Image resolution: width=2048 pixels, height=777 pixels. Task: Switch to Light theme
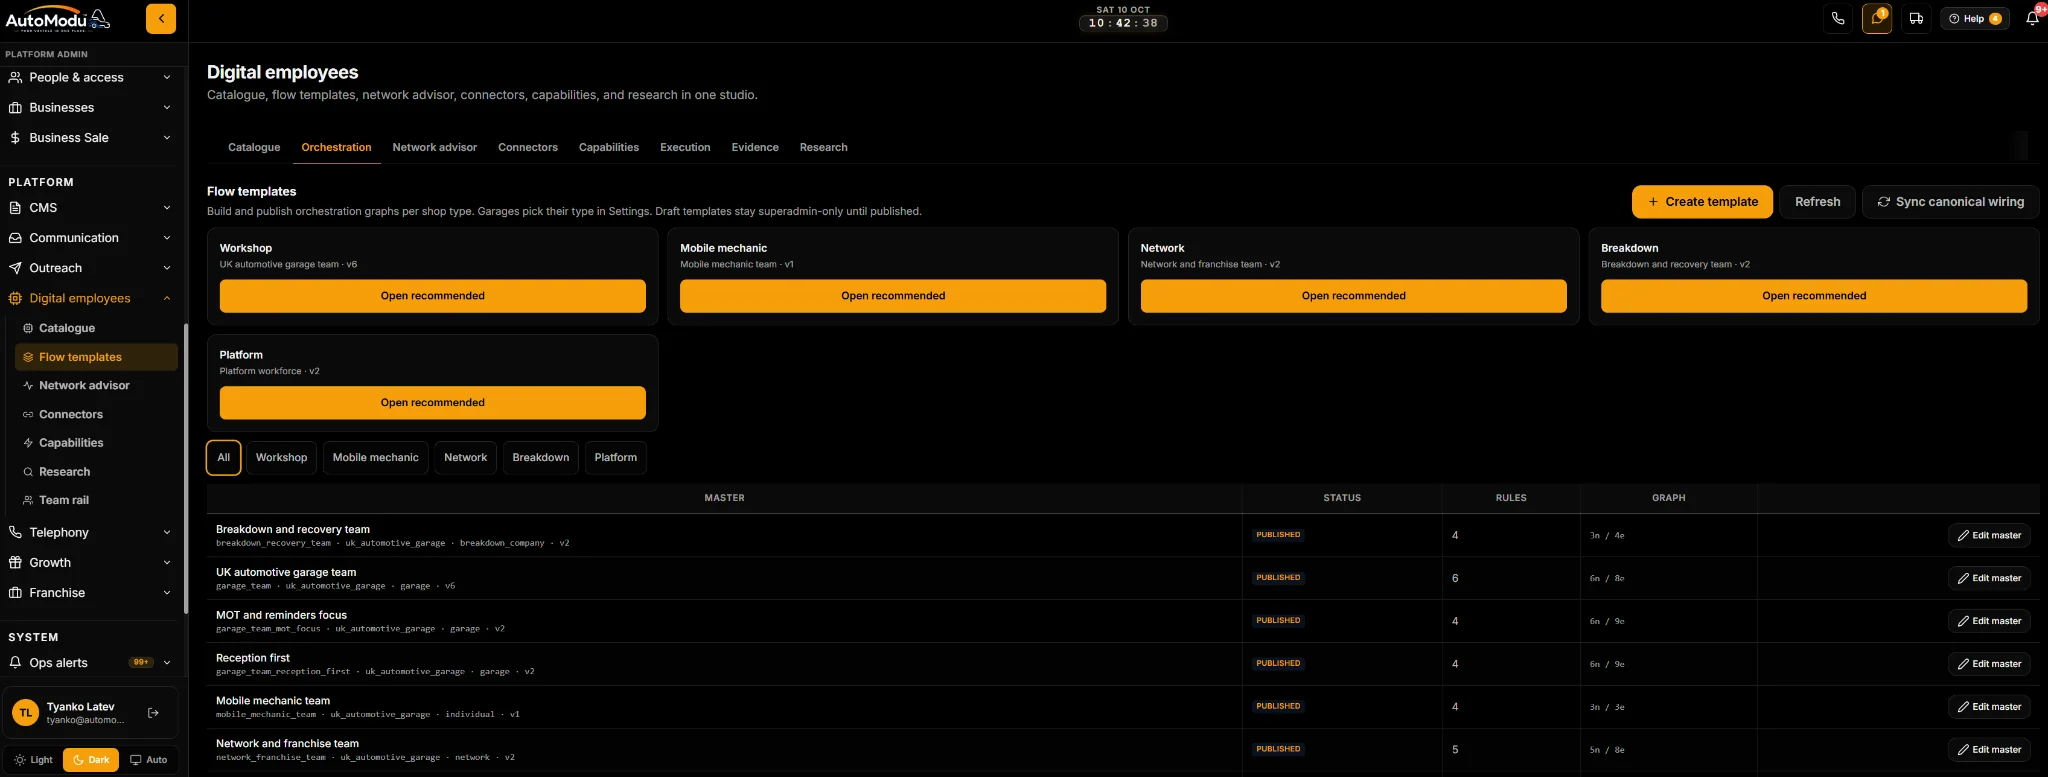33,760
